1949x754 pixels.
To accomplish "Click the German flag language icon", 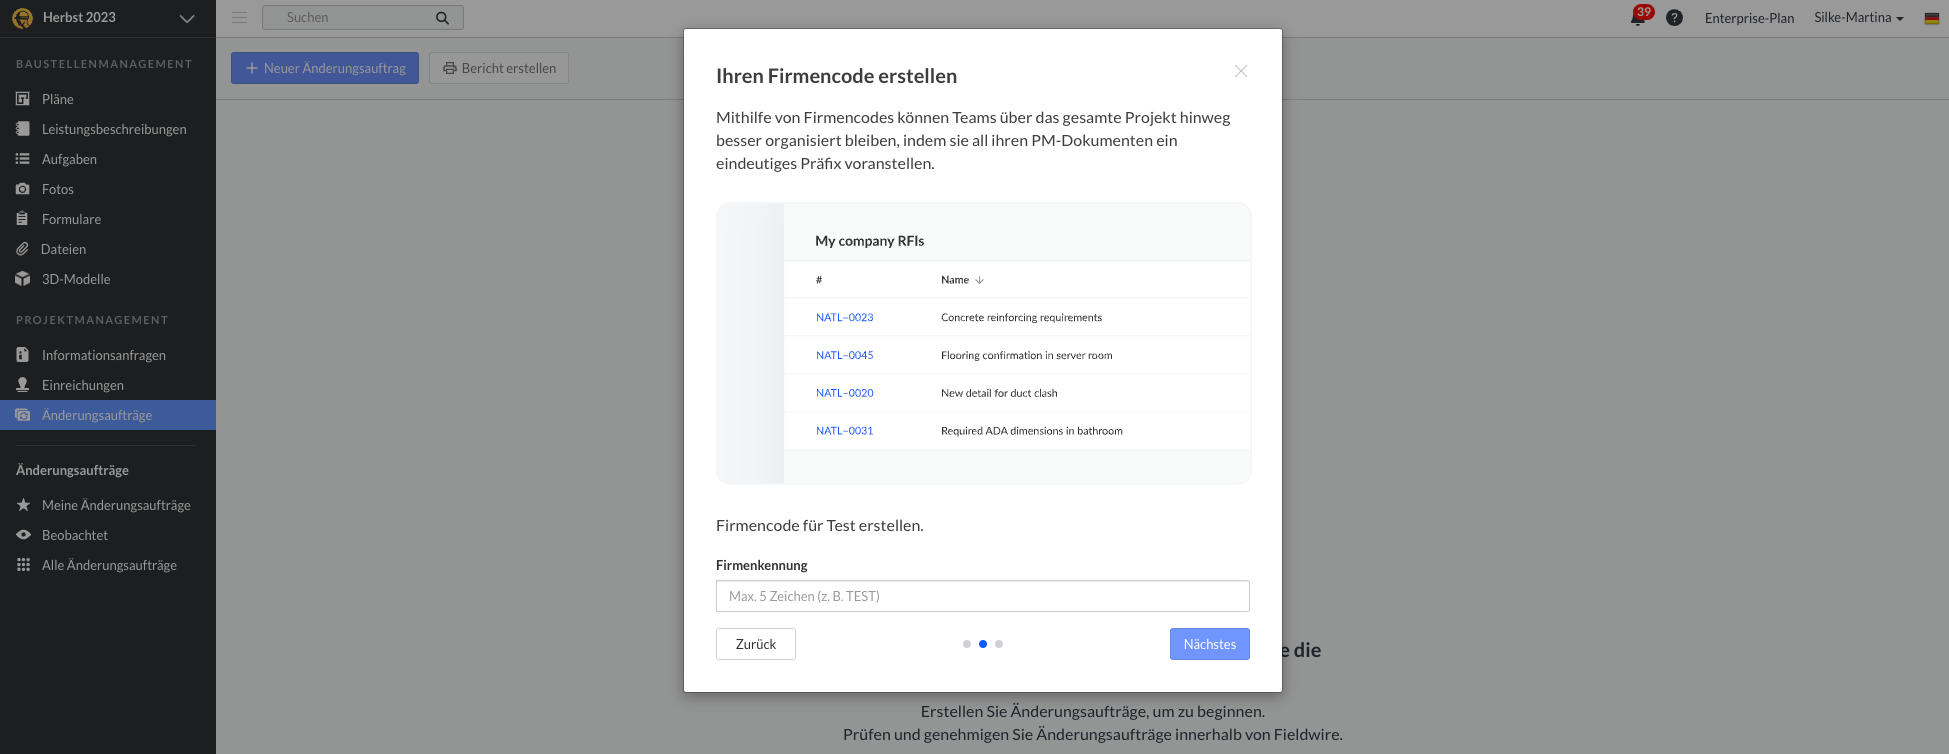I will [x=1932, y=18].
